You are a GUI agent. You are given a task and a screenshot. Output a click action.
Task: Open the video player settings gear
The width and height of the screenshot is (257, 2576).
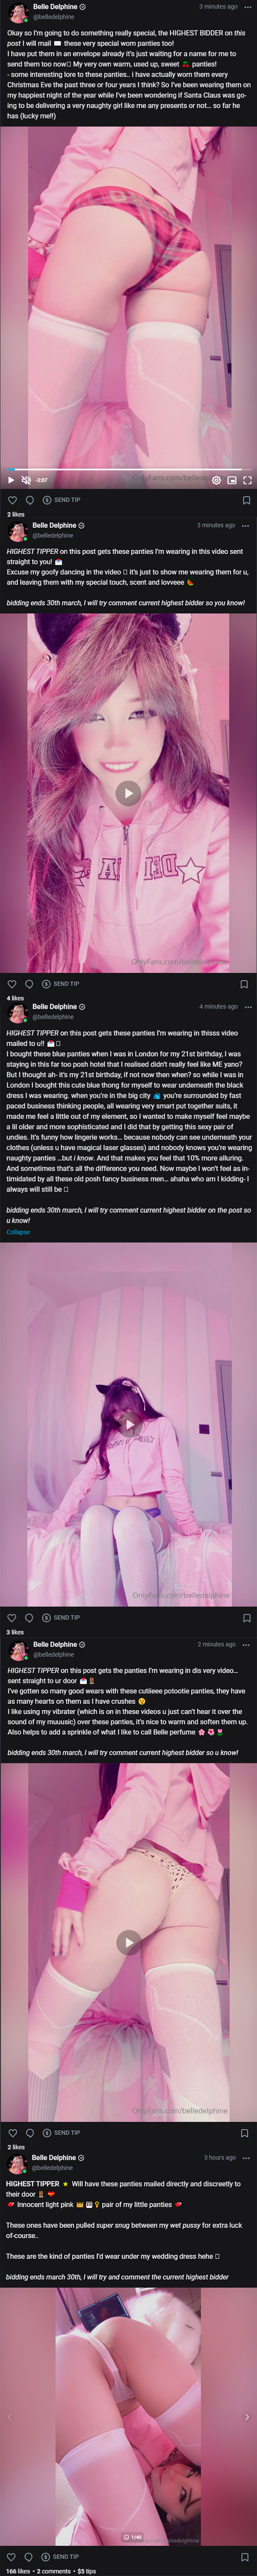pos(217,480)
